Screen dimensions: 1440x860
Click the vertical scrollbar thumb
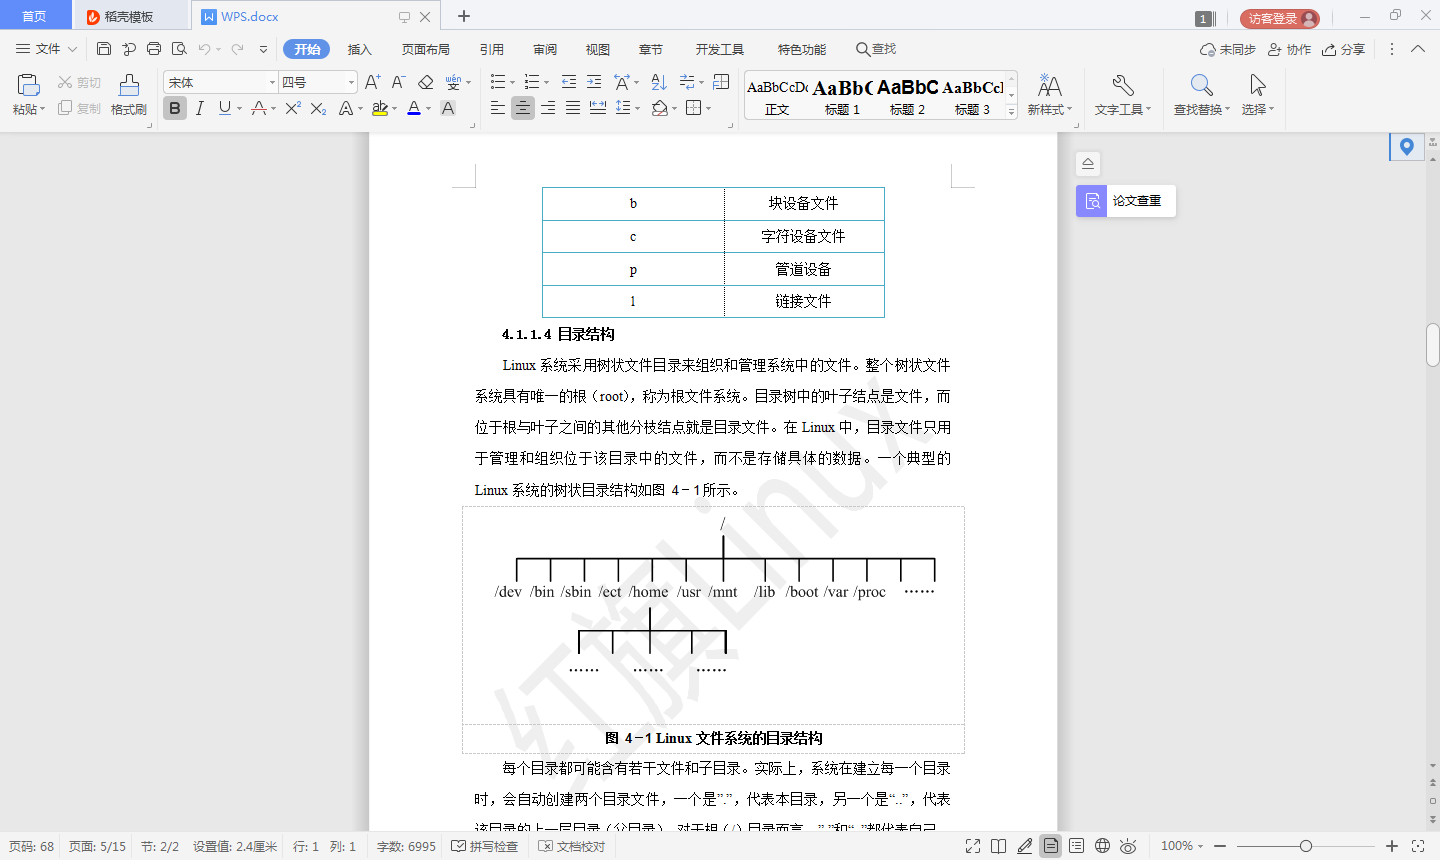coord(1432,345)
